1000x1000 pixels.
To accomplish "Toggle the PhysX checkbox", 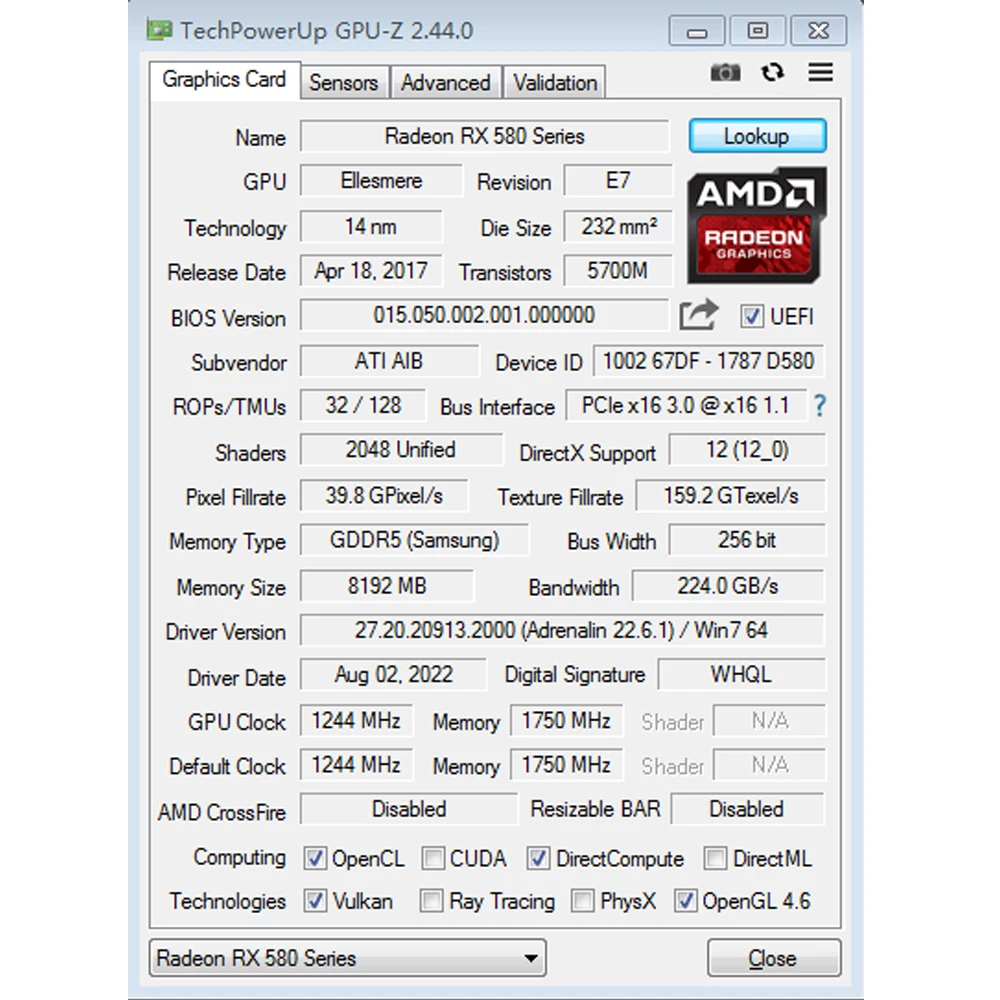I will click(582, 901).
